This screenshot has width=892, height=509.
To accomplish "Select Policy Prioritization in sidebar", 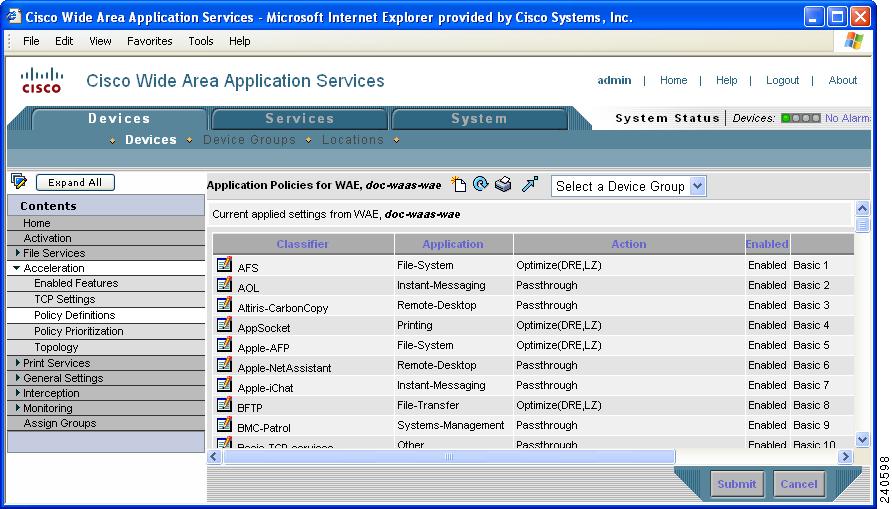I will coord(79,330).
